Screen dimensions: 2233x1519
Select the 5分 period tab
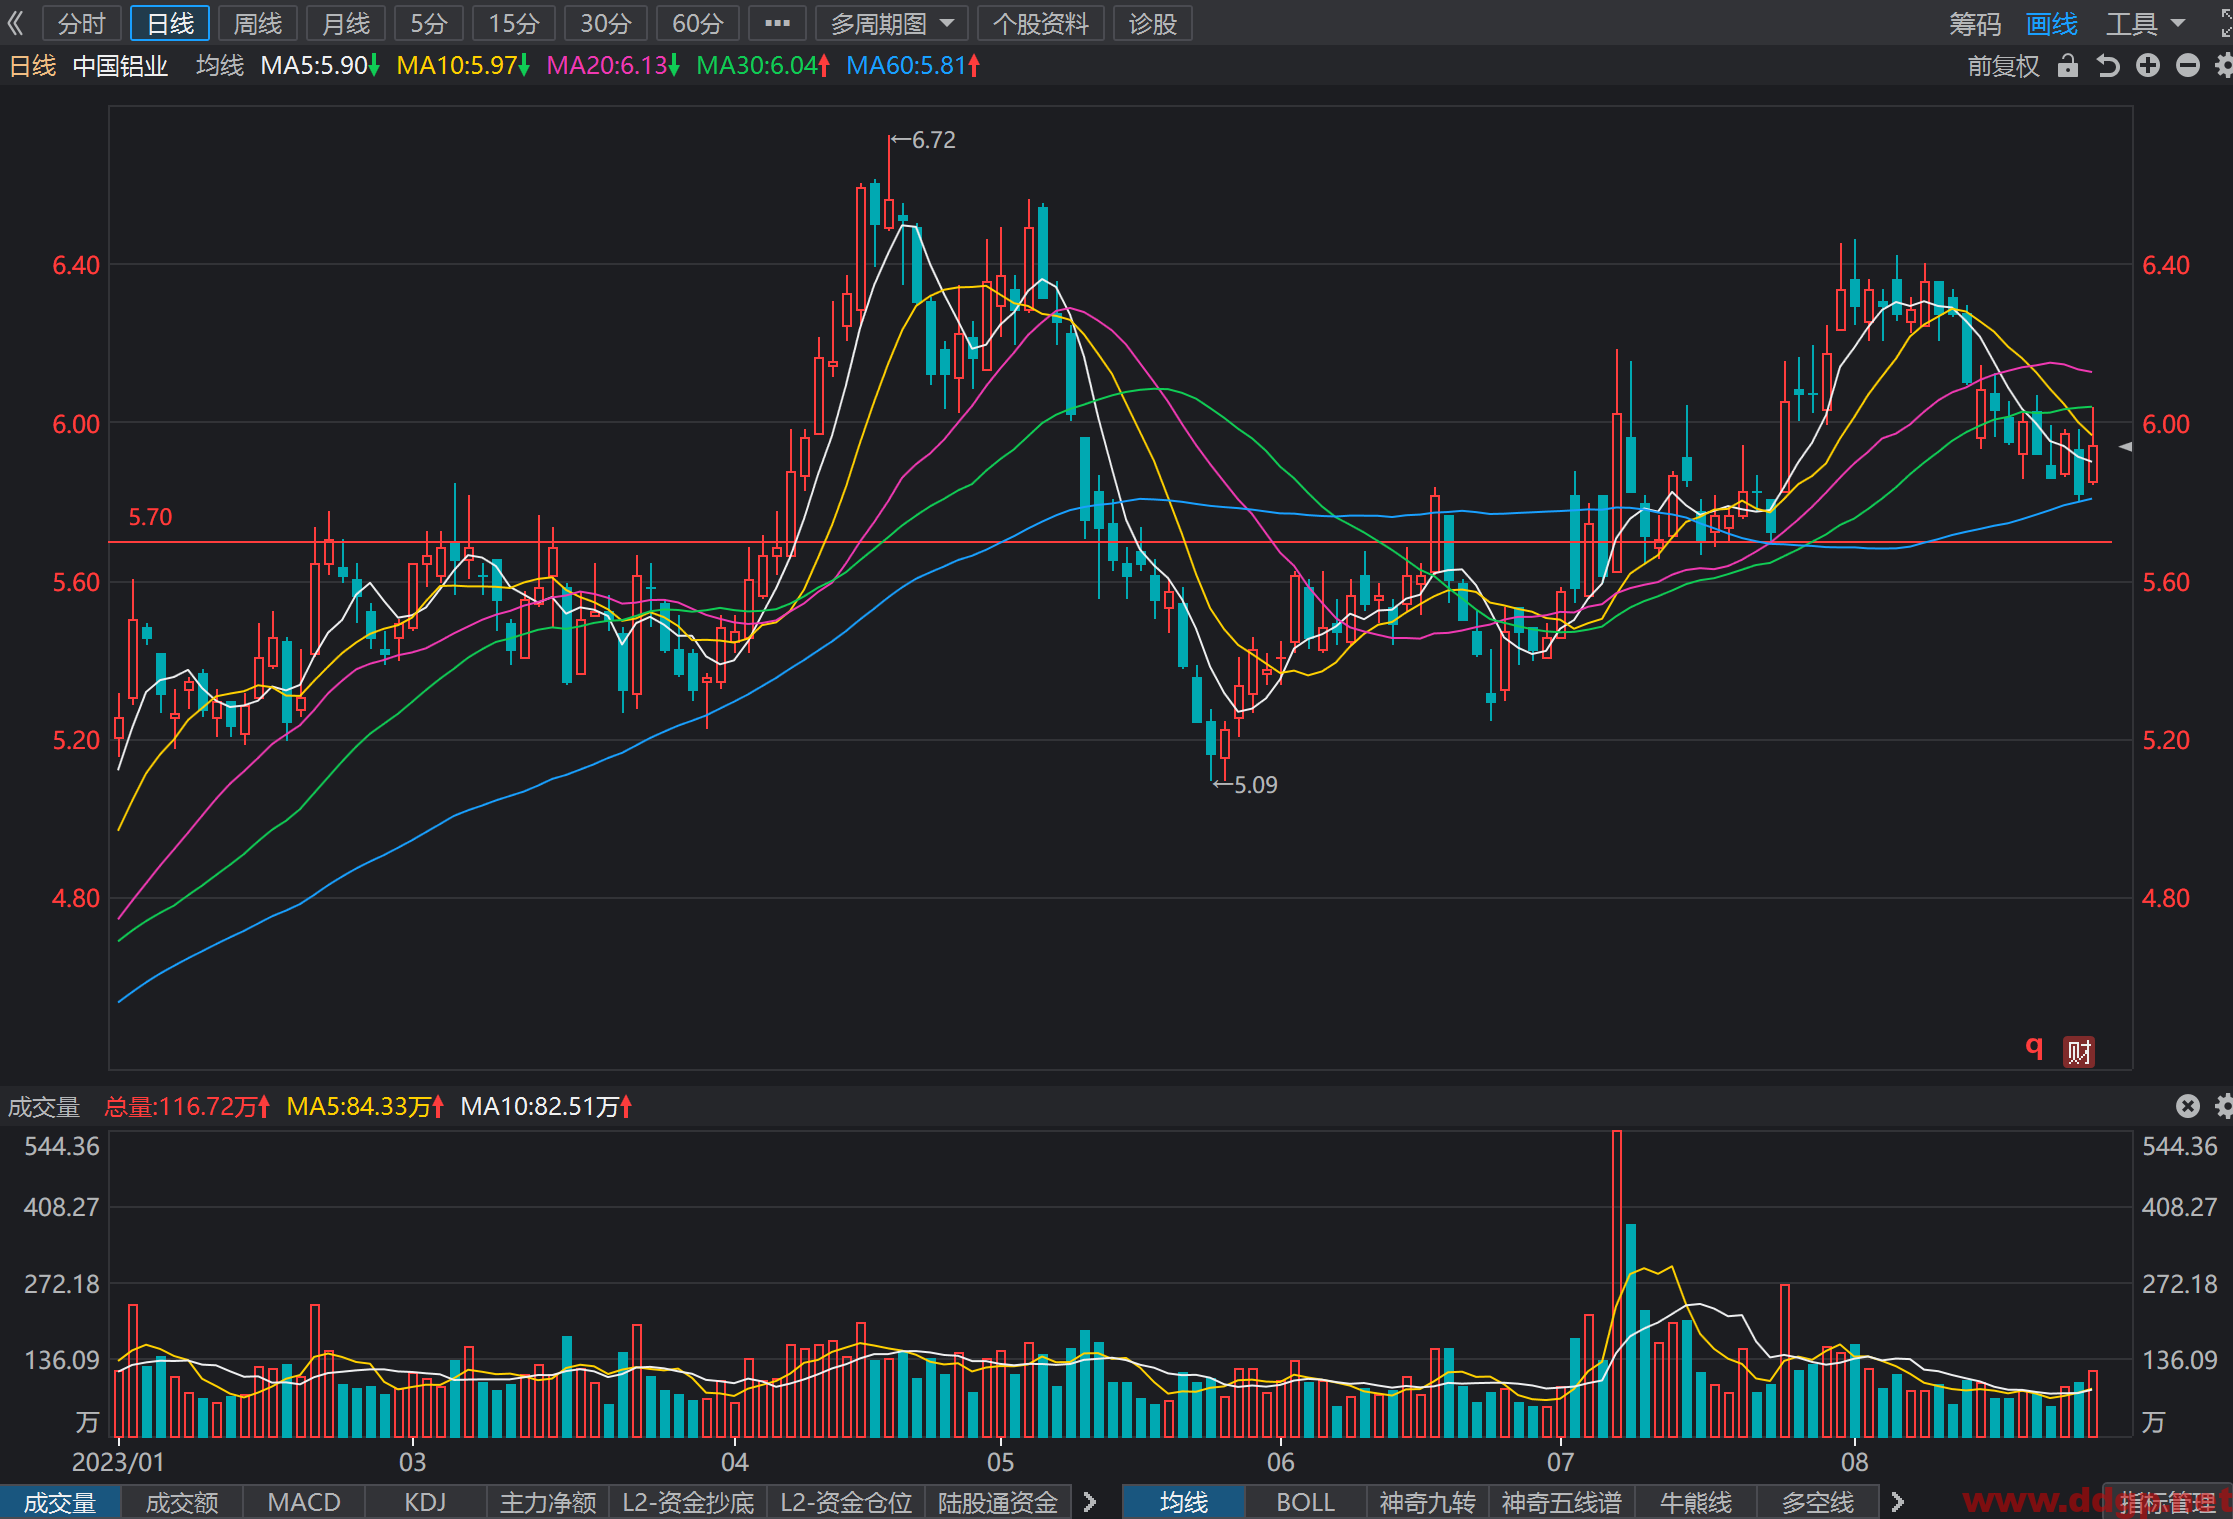tap(429, 23)
